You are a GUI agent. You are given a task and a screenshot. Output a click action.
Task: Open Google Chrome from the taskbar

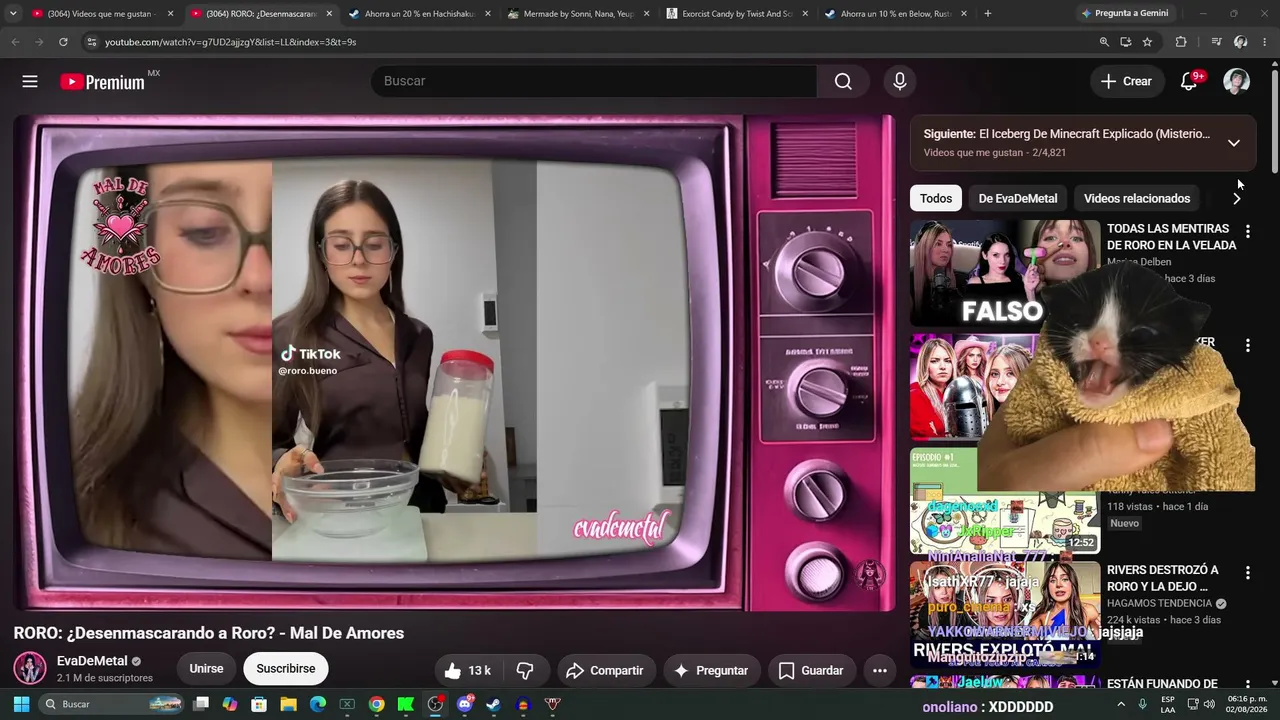point(376,704)
